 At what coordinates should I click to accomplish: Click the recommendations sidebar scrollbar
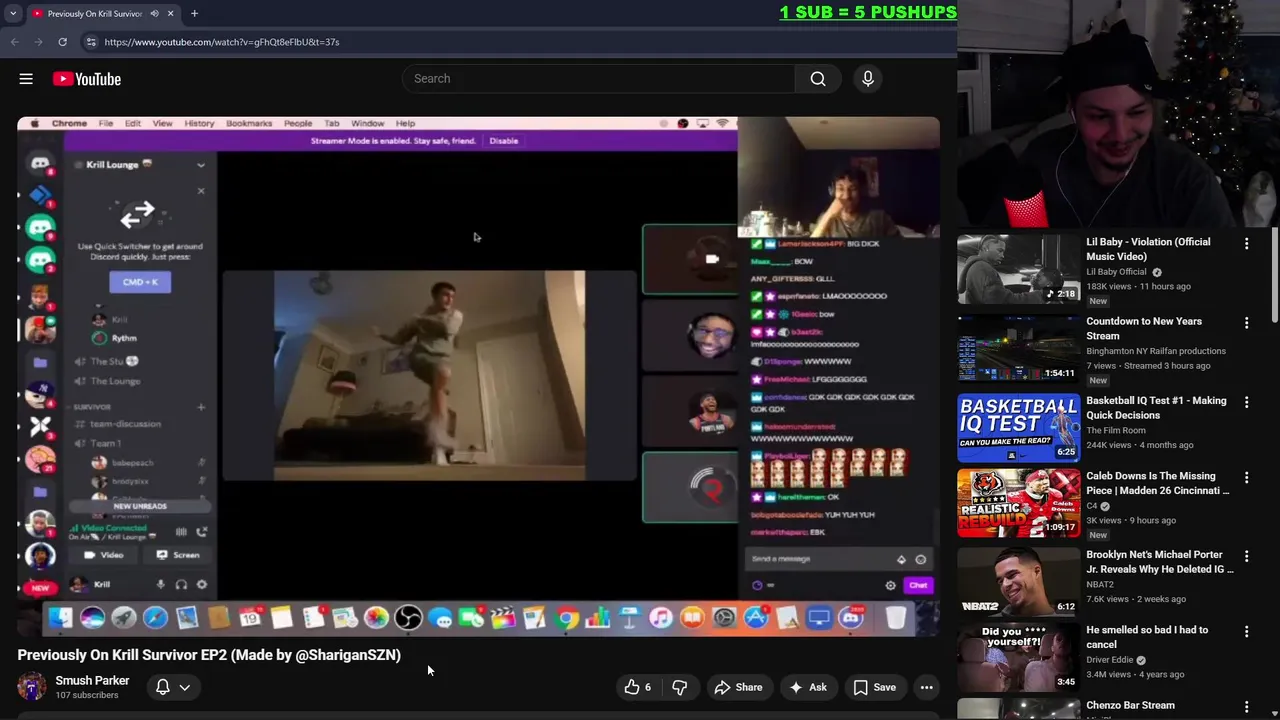[x=1274, y=276]
